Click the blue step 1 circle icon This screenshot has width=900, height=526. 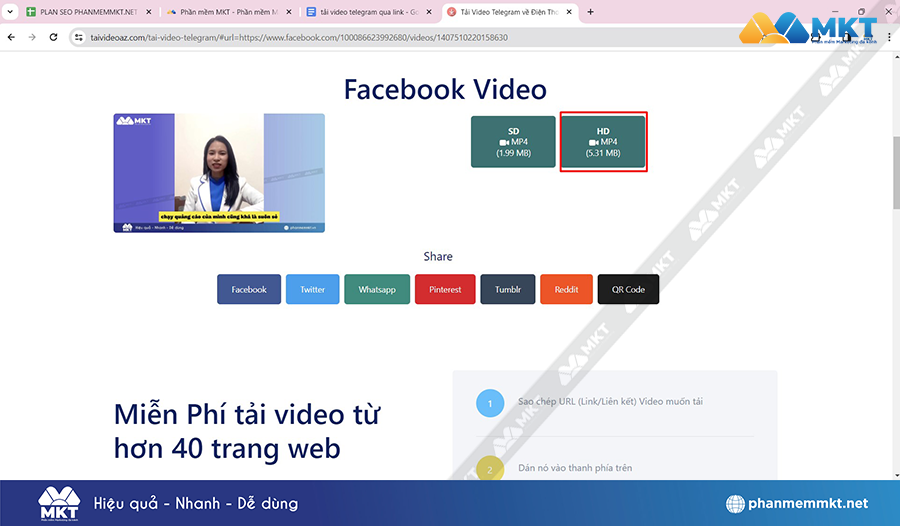click(x=490, y=403)
